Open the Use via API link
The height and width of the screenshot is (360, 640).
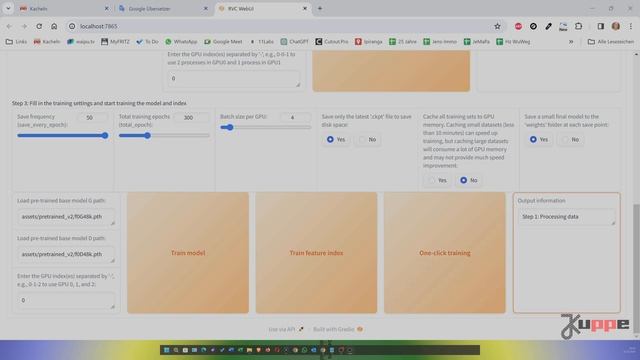(286, 329)
